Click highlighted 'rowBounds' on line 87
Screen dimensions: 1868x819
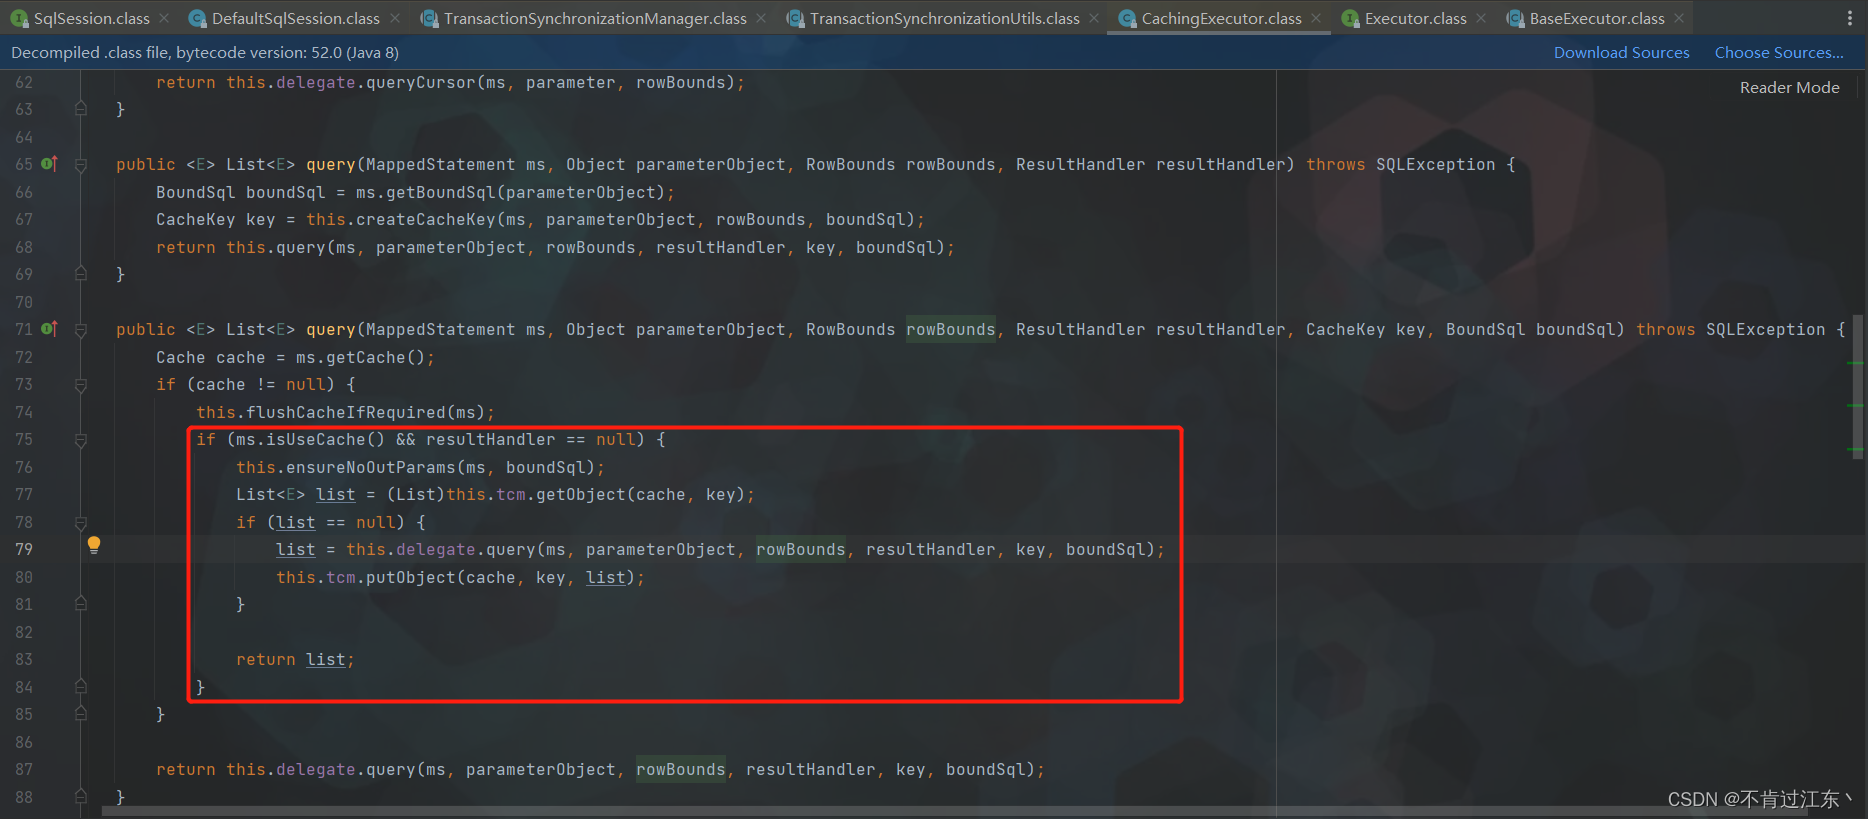(681, 769)
